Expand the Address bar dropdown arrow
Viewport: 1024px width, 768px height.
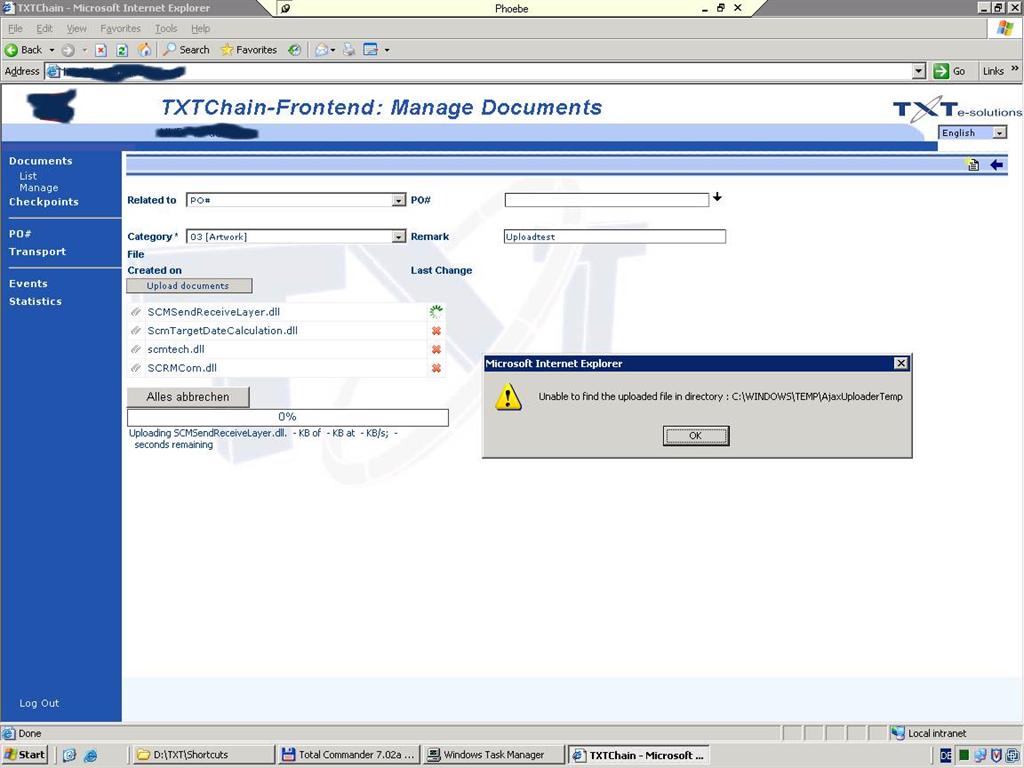918,71
